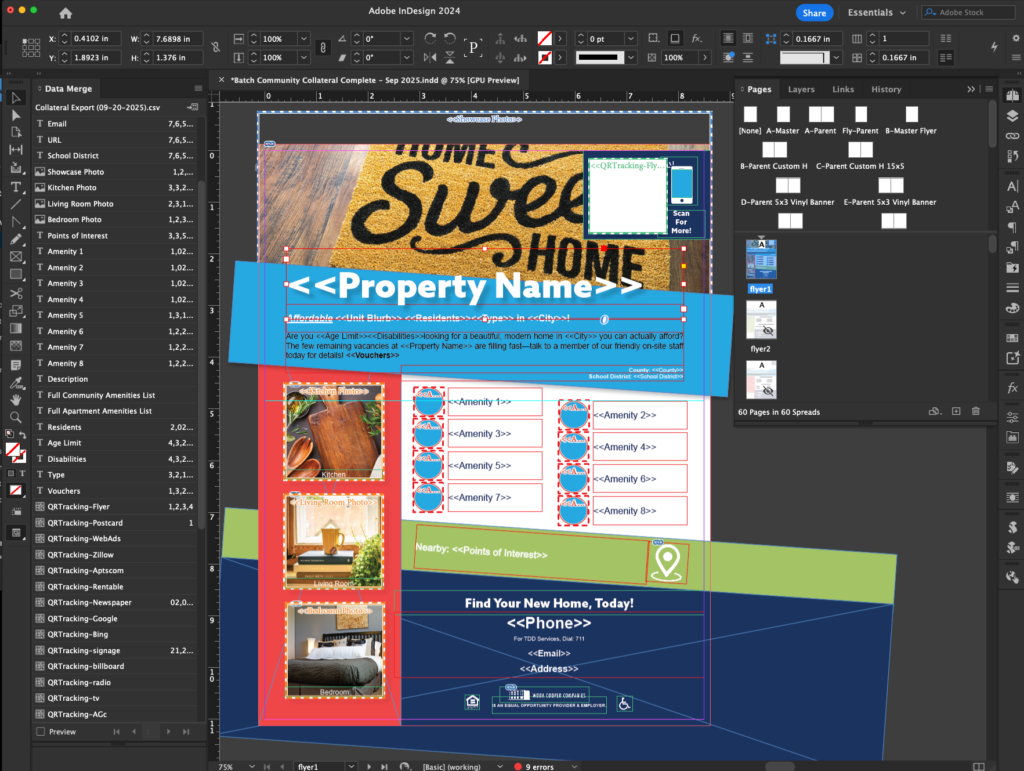The height and width of the screenshot is (771, 1024).
Task: Delete selected page with trash icon
Action: point(976,411)
